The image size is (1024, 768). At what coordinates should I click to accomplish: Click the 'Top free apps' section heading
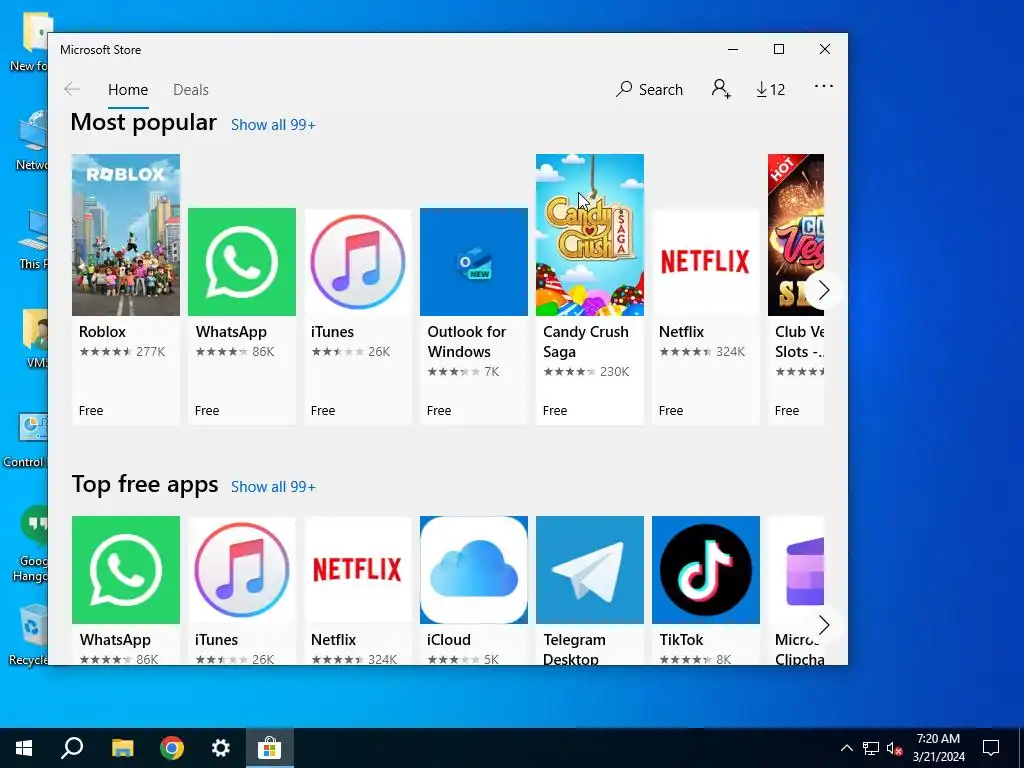[x=145, y=485]
